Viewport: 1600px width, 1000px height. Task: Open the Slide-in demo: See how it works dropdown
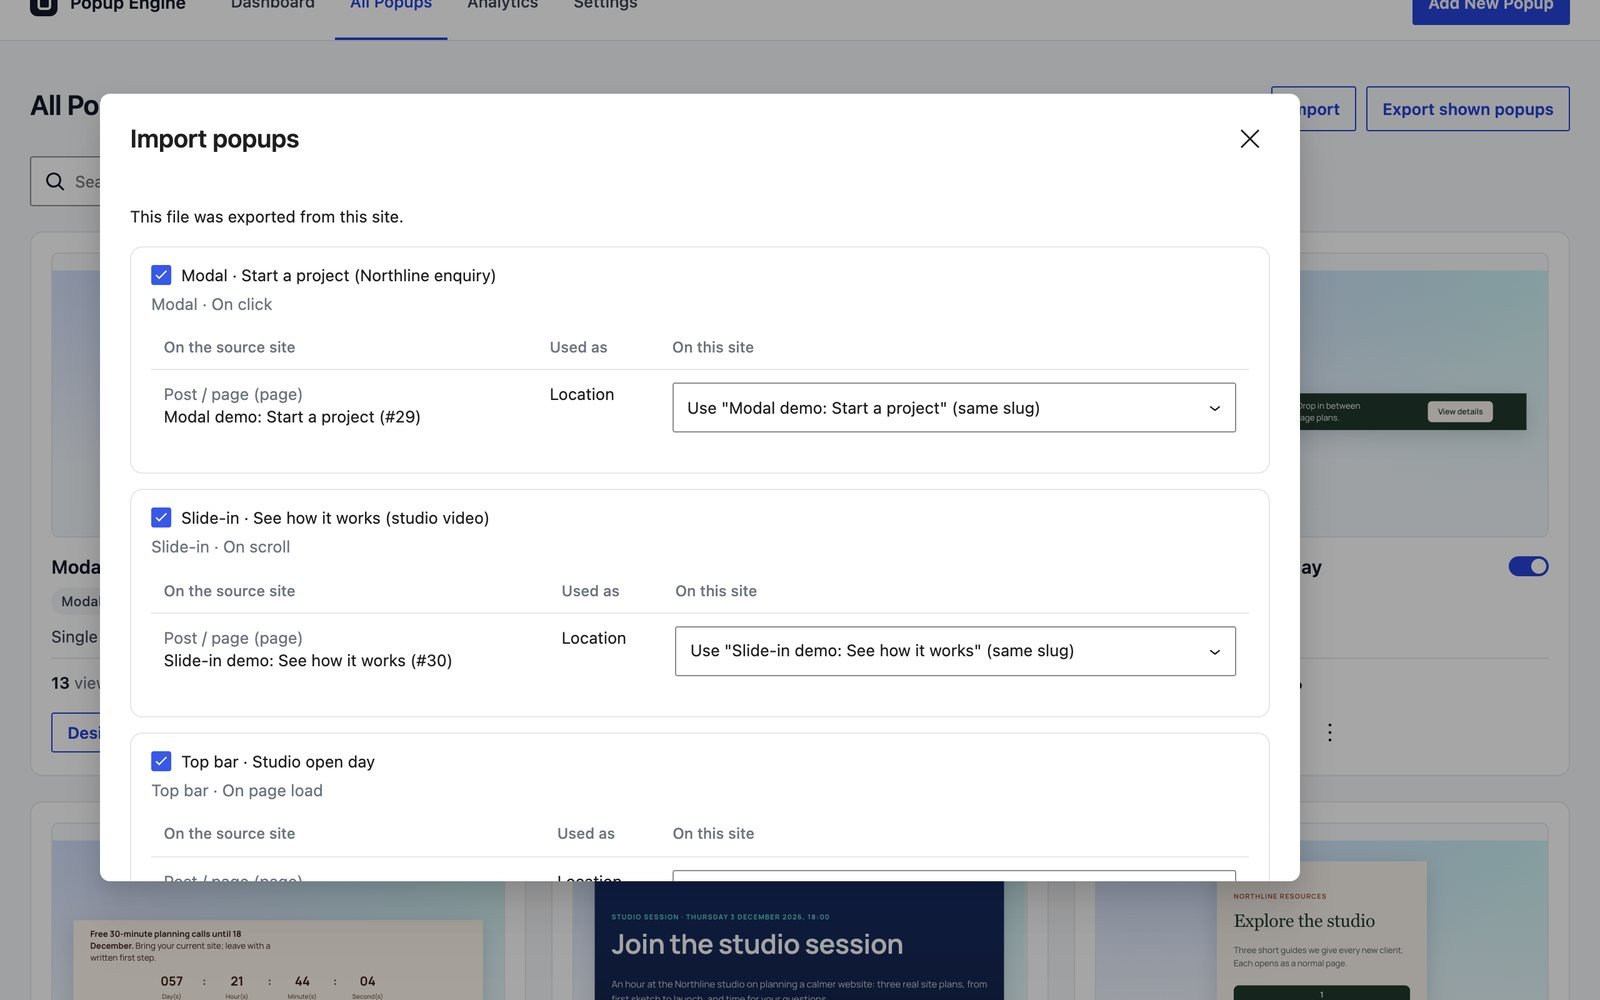click(955, 651)
